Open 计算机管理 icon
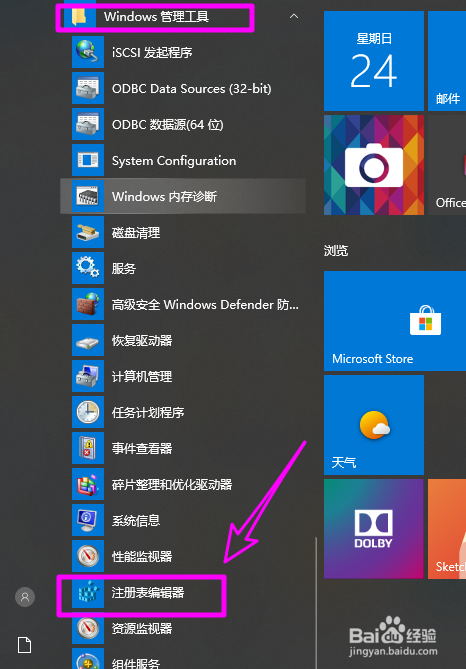Viewport: 466px width, 669px height. pos(88,376)
